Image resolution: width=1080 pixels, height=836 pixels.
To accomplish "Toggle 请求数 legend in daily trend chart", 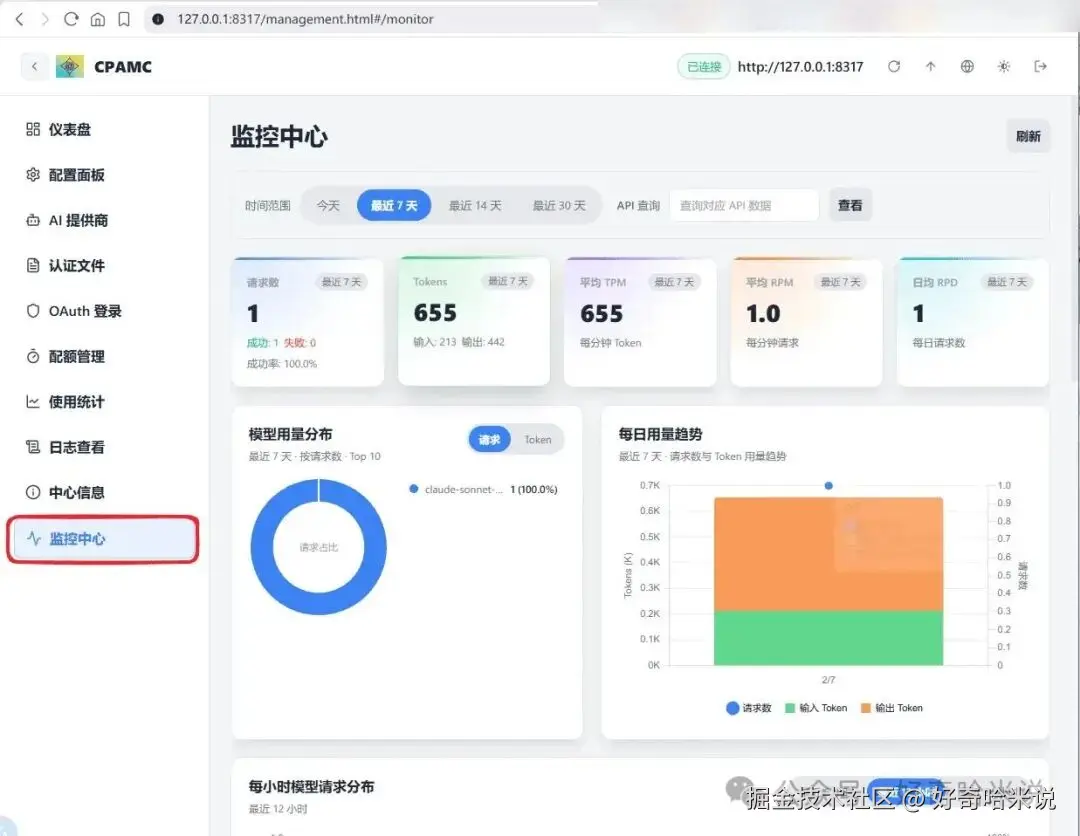I will click(749, 708).
